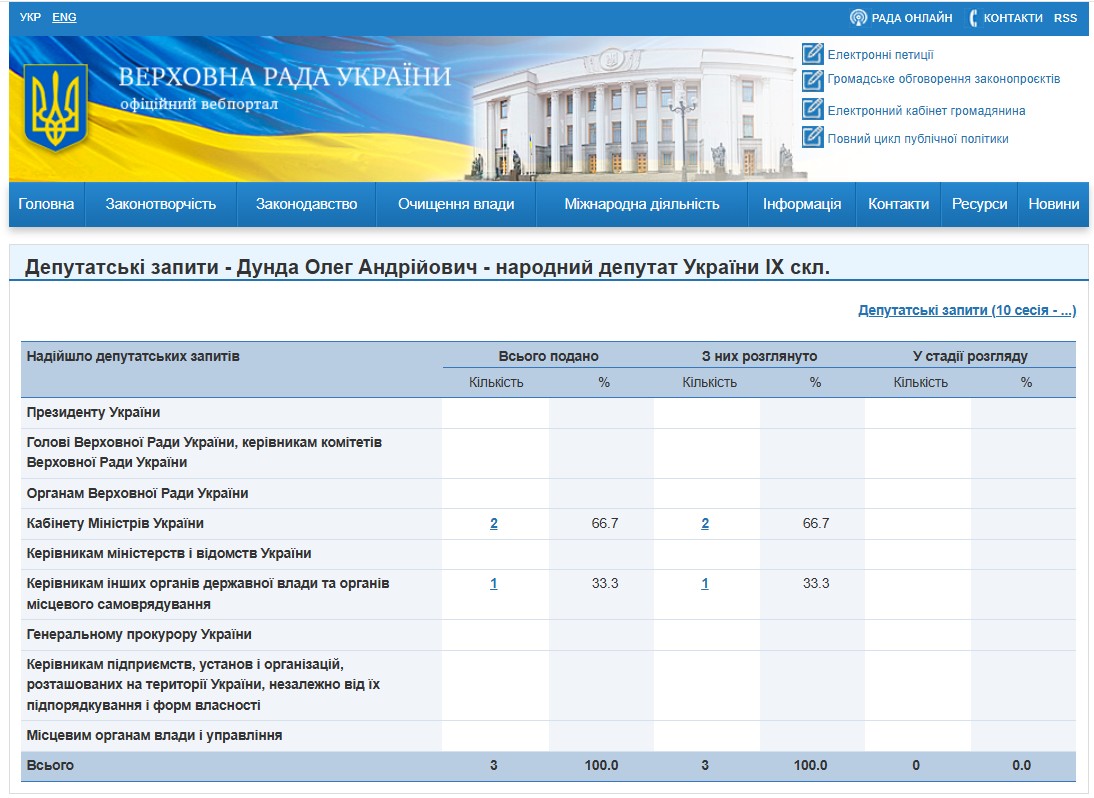This screenshot has height=798, width=1094.
Task: Open the Контакти item in main navigation
Action: pos(898,204)
